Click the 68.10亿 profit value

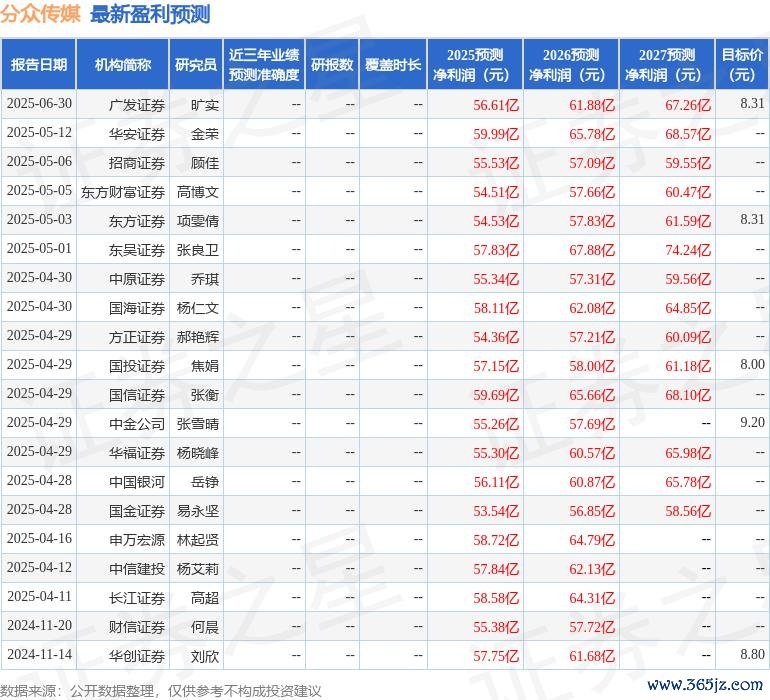pyautogui.click(x=688, y=395)
